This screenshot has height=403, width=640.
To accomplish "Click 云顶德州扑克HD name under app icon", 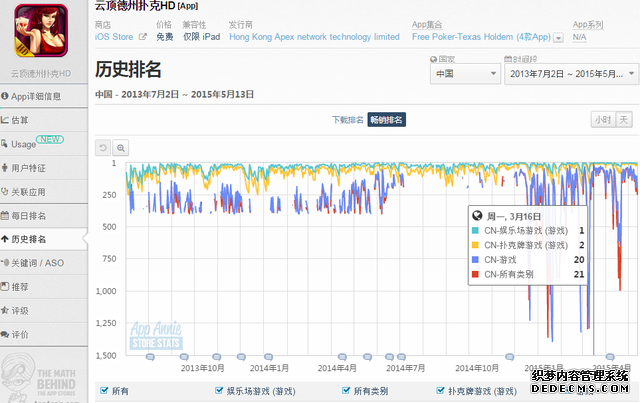I will tap(41, 73).
